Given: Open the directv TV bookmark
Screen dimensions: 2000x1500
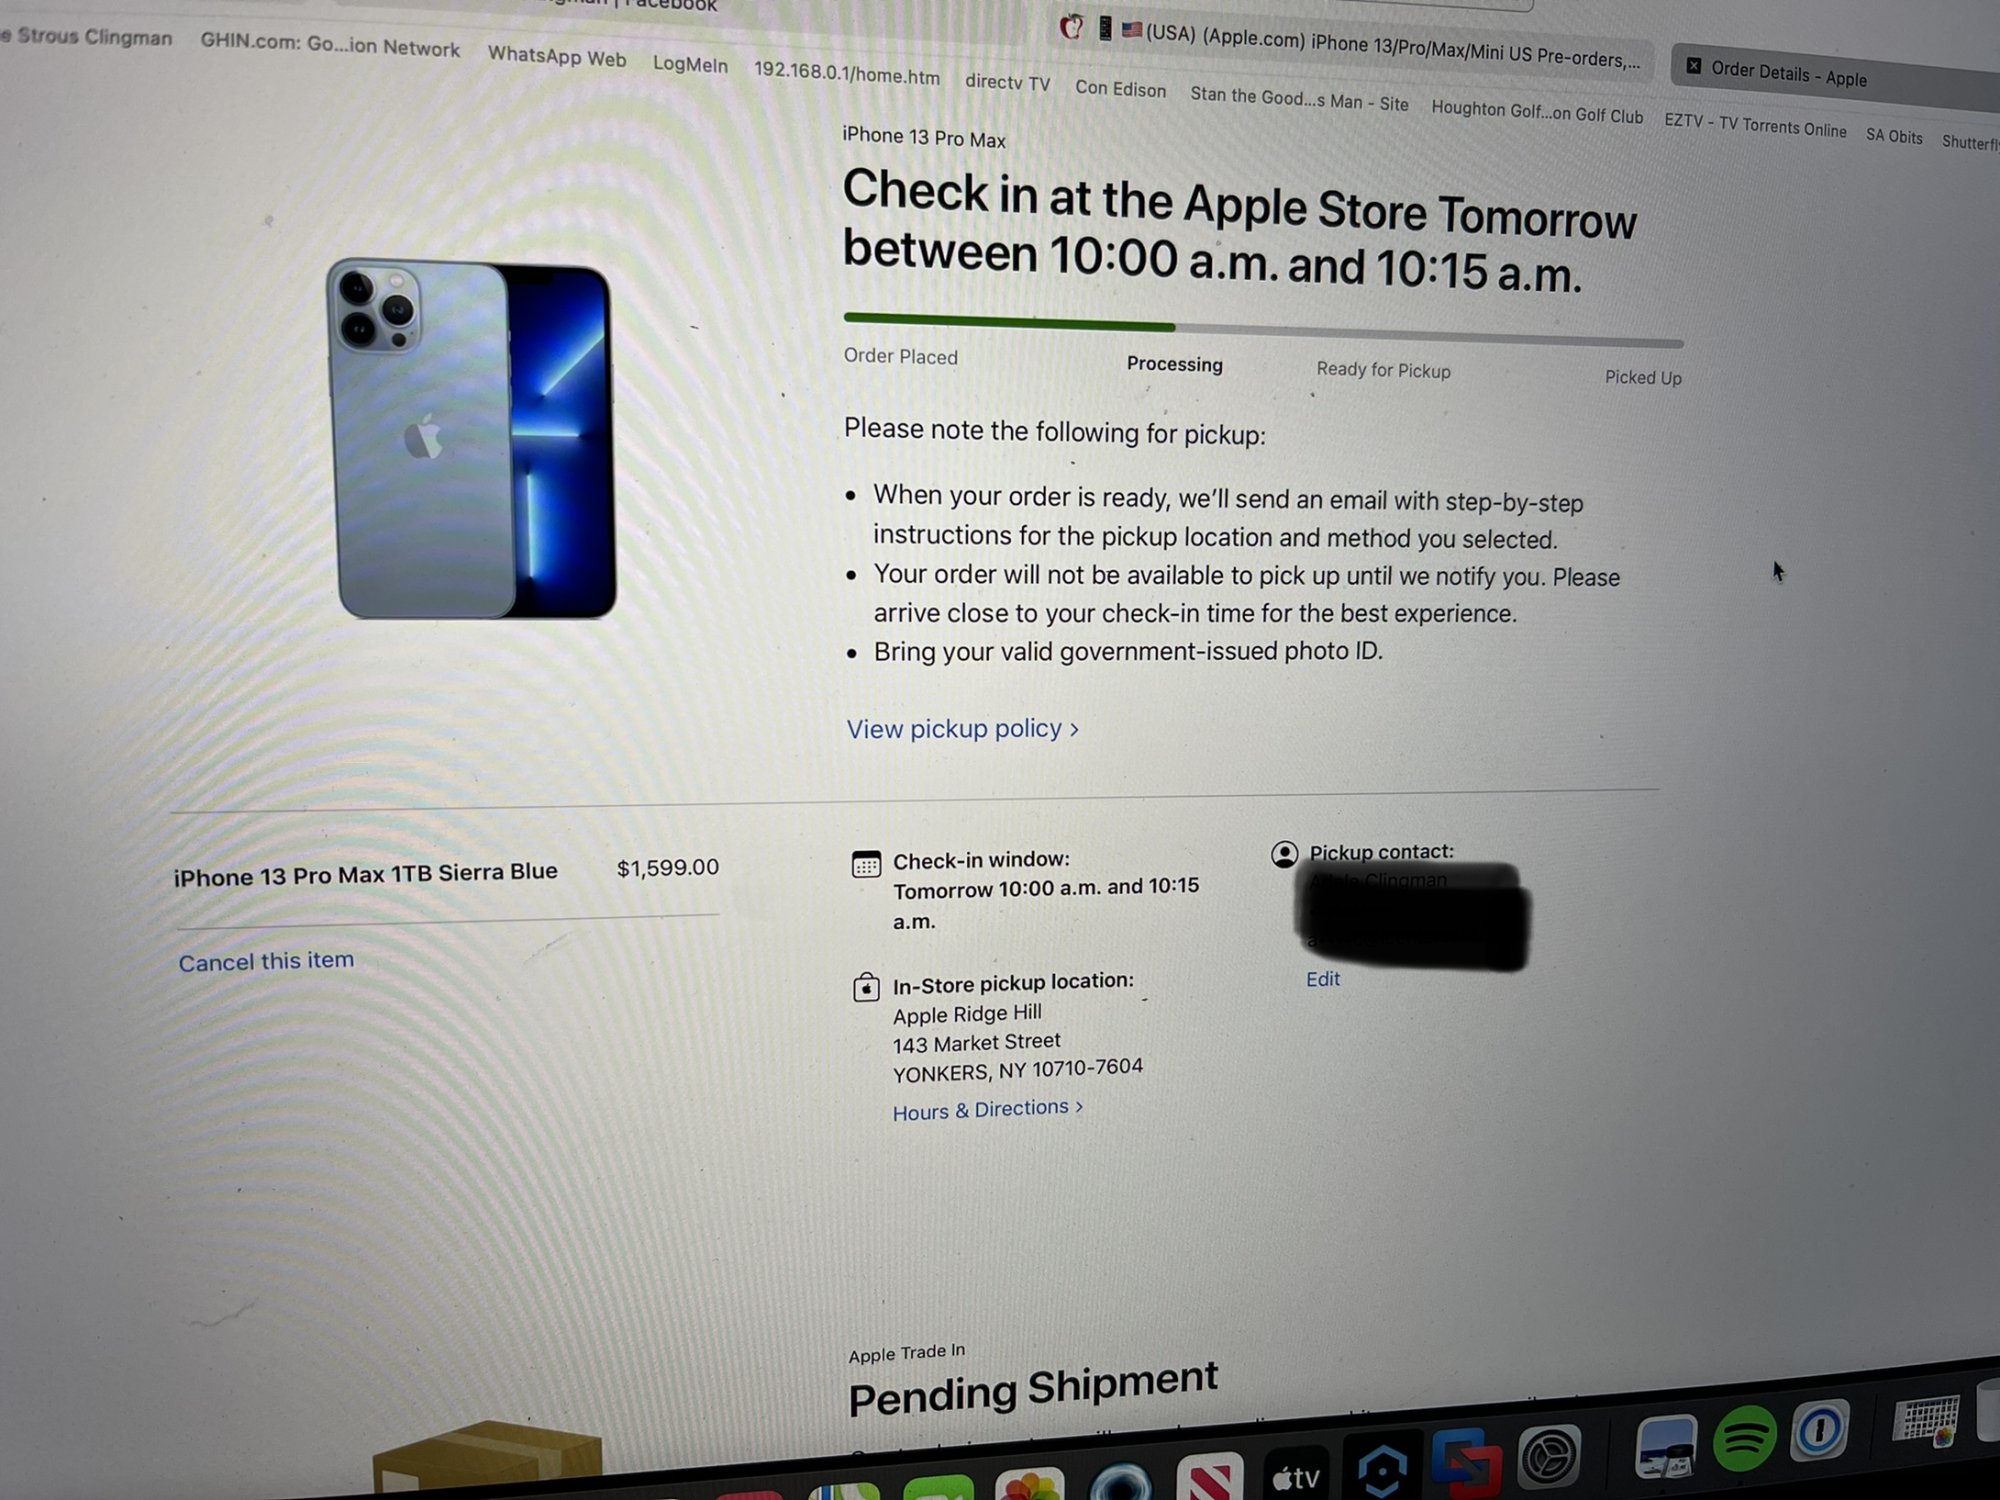Looking at the screenshot, I should 1007,82.
